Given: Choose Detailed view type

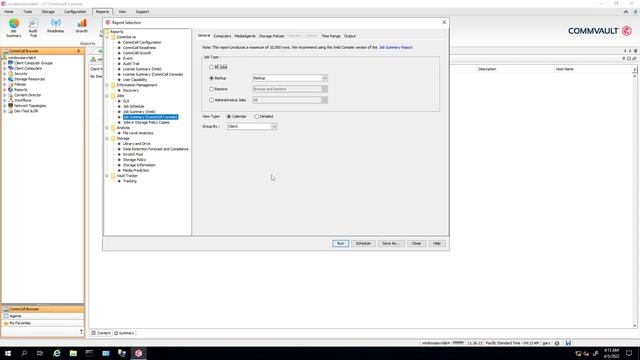Looking at the screenshot, I should click(x=257, y=117).
